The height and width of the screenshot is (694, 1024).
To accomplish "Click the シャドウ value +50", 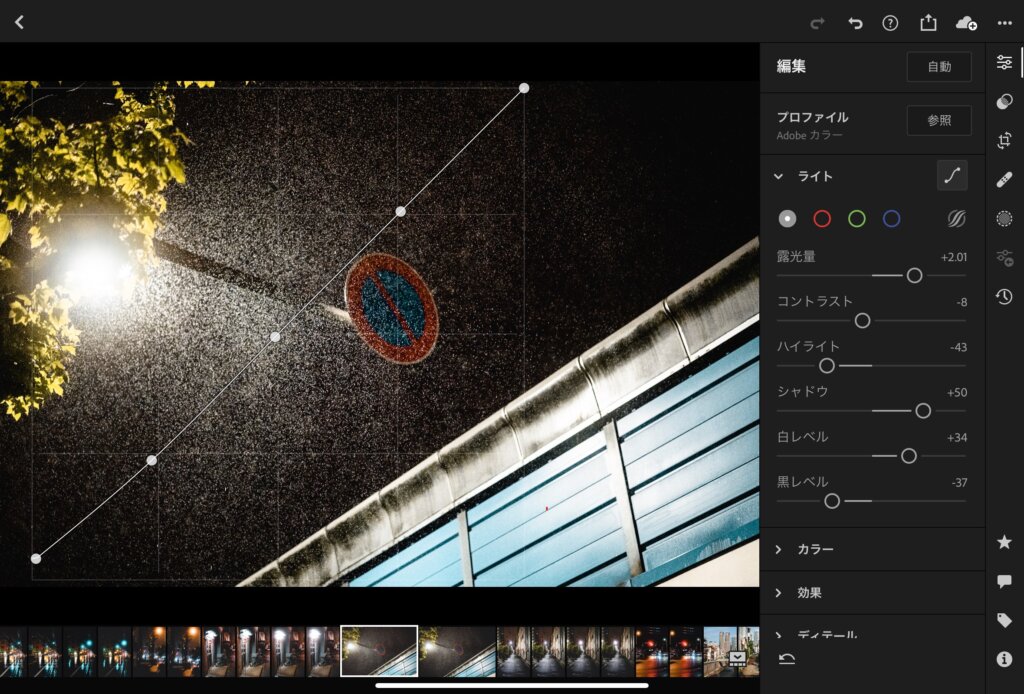I will point(957,392).
